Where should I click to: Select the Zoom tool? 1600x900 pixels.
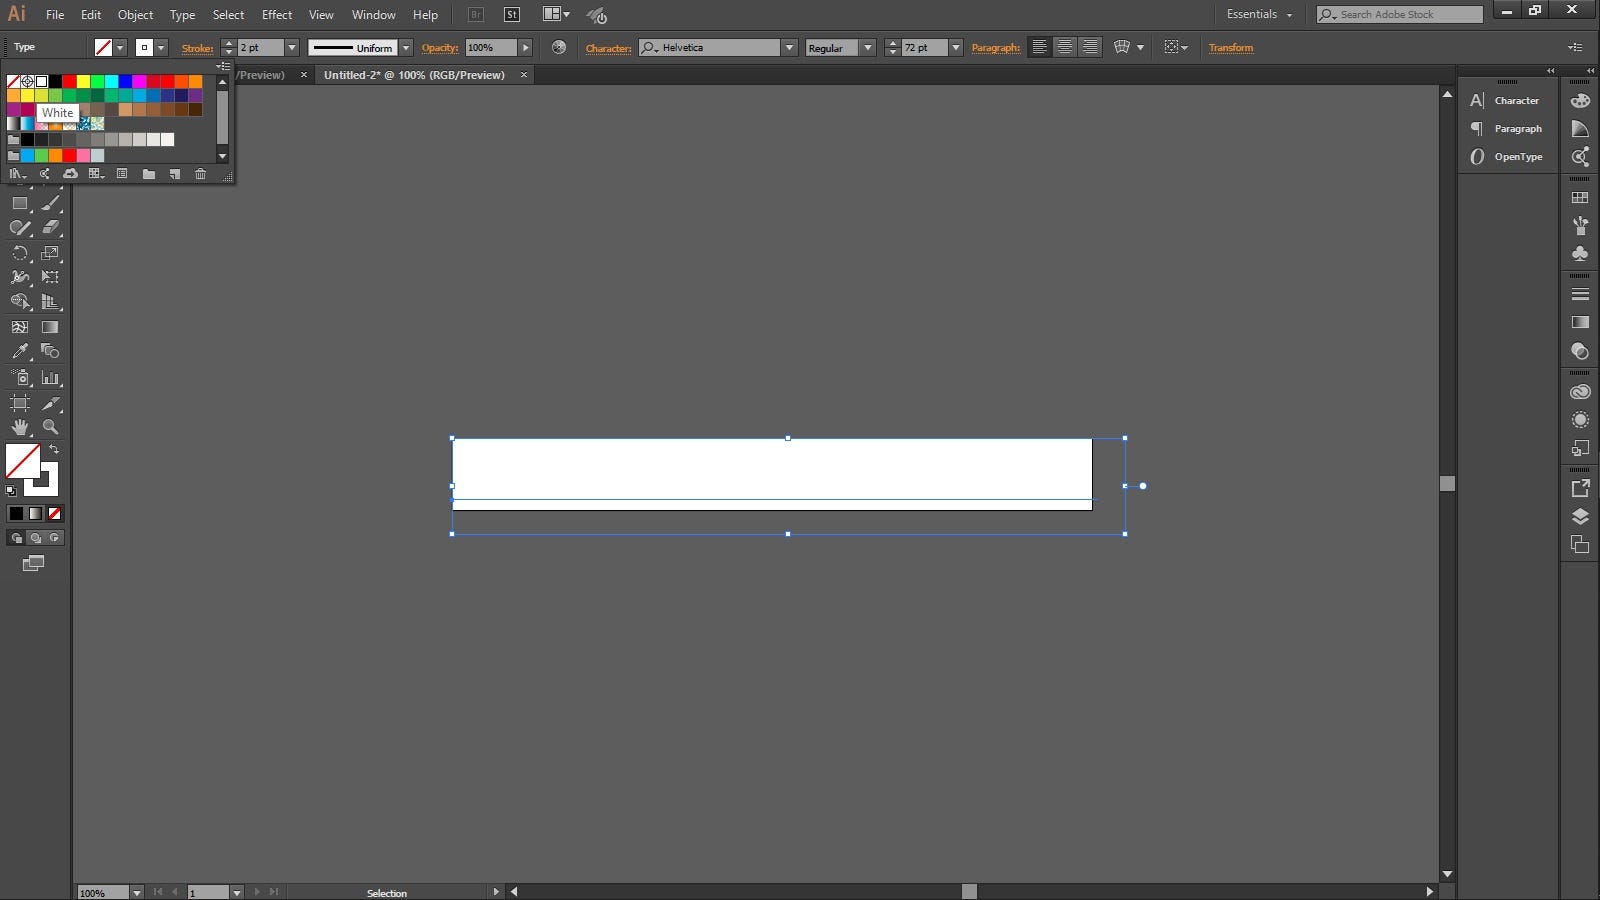coord(51,425)
